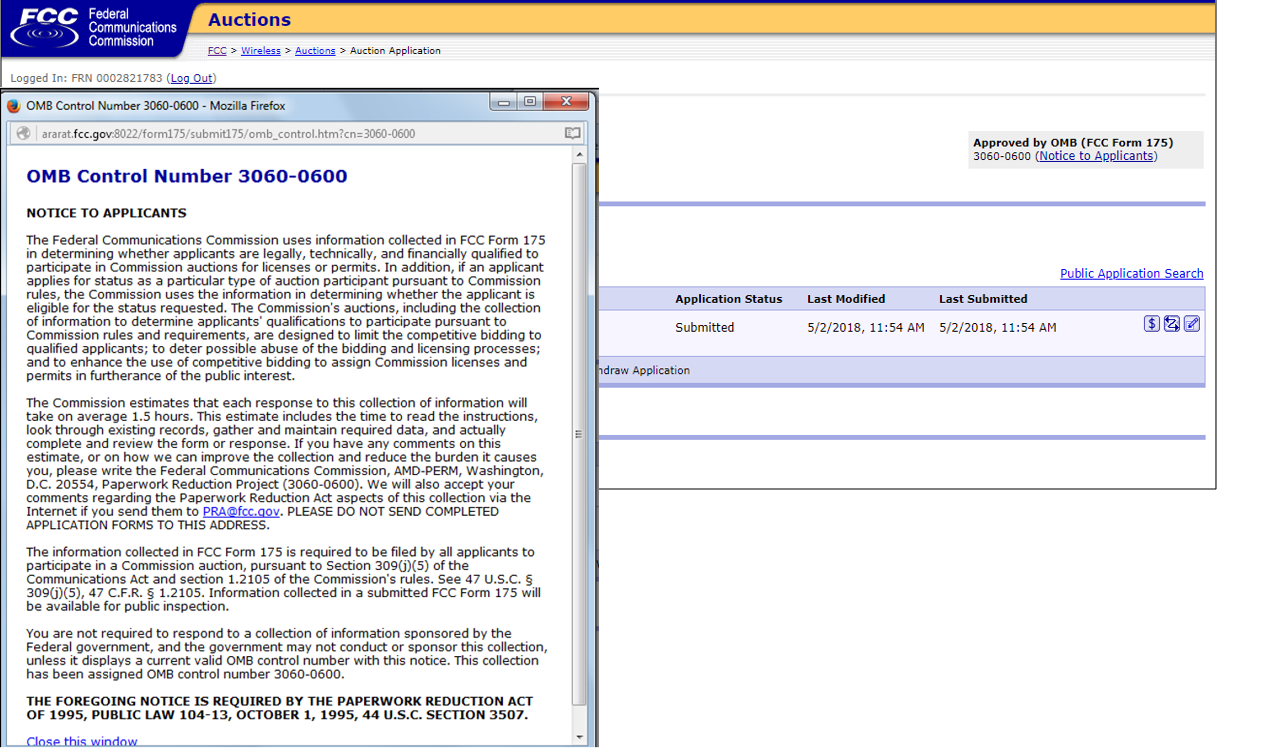Close the OMB popup with X button
This screenshot has width=1261, height=752.
coord(567,102)
